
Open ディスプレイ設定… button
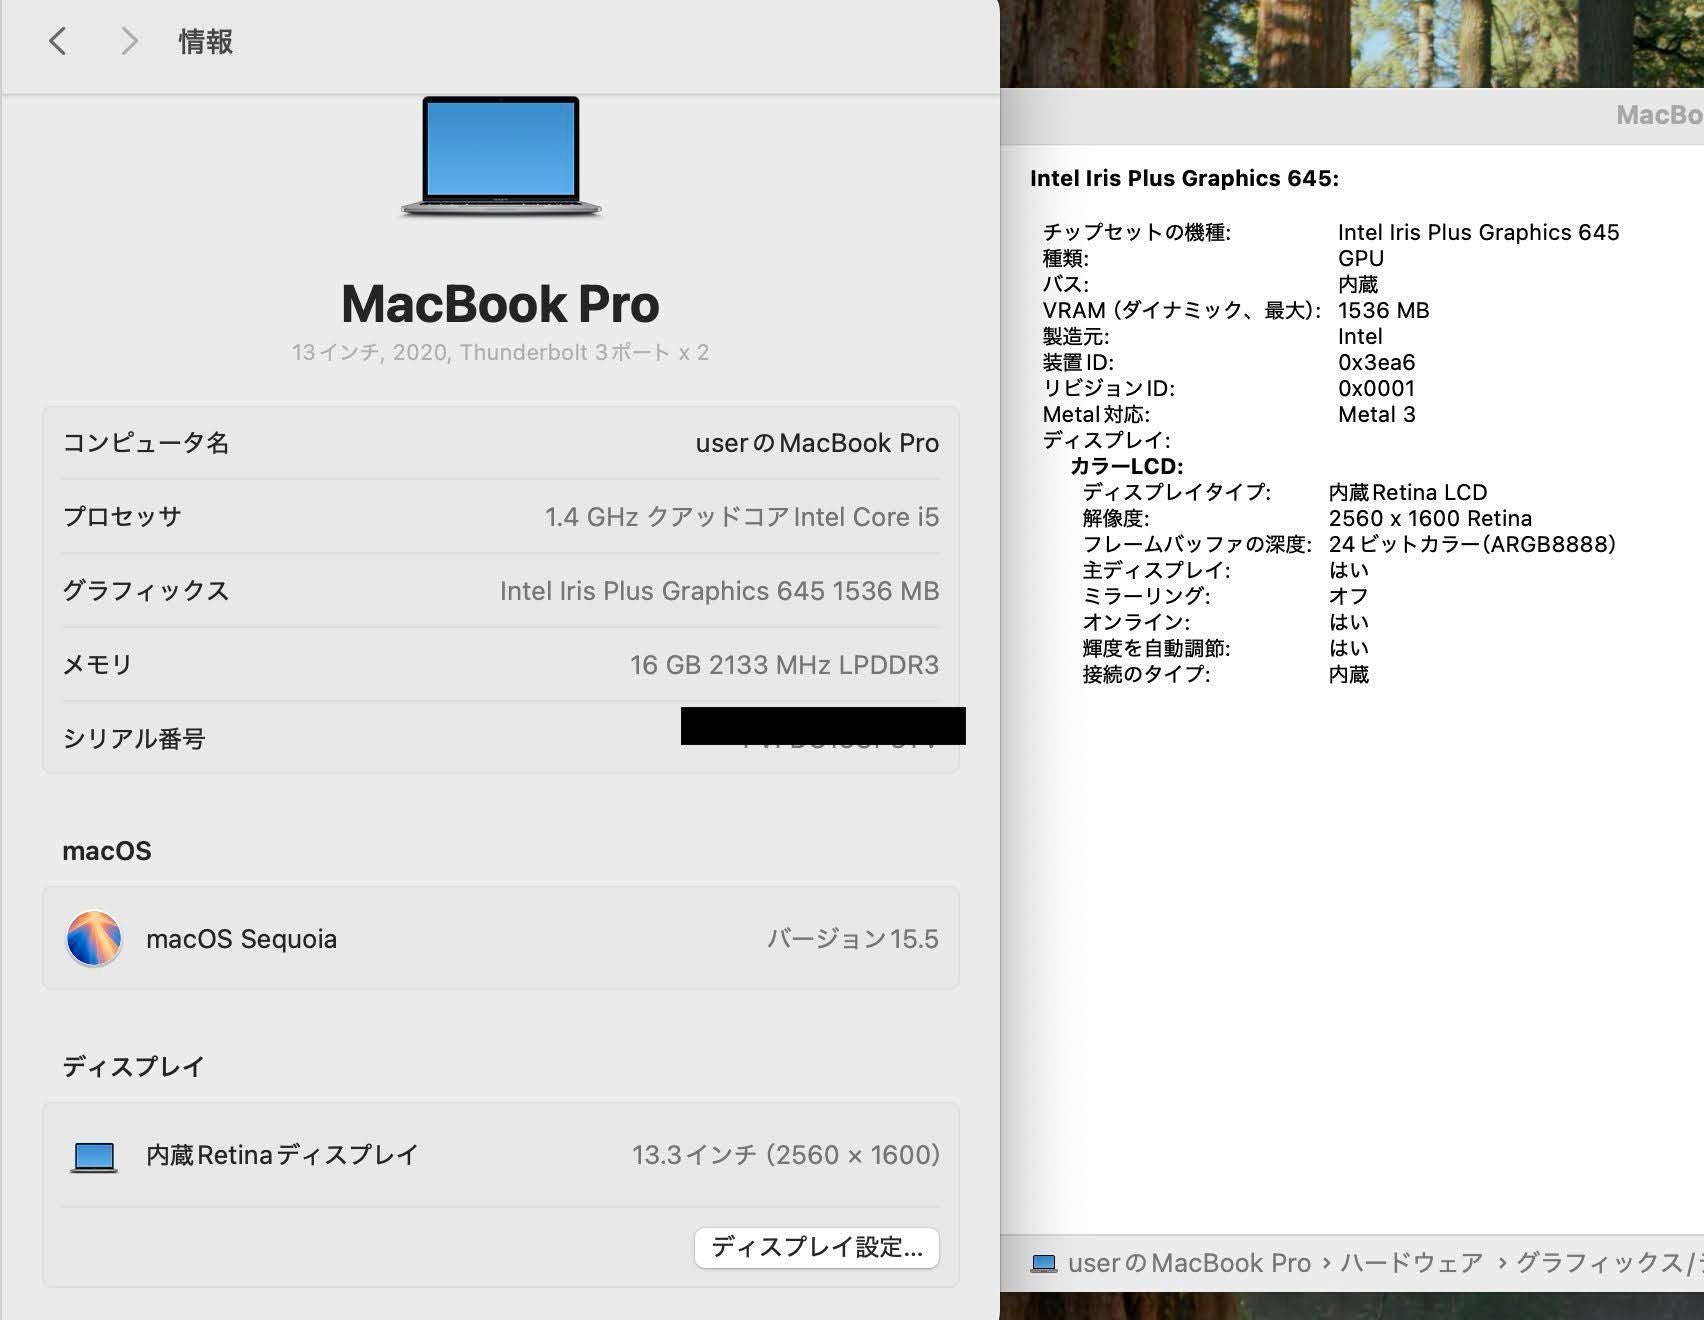click(x=816, y=1247)
